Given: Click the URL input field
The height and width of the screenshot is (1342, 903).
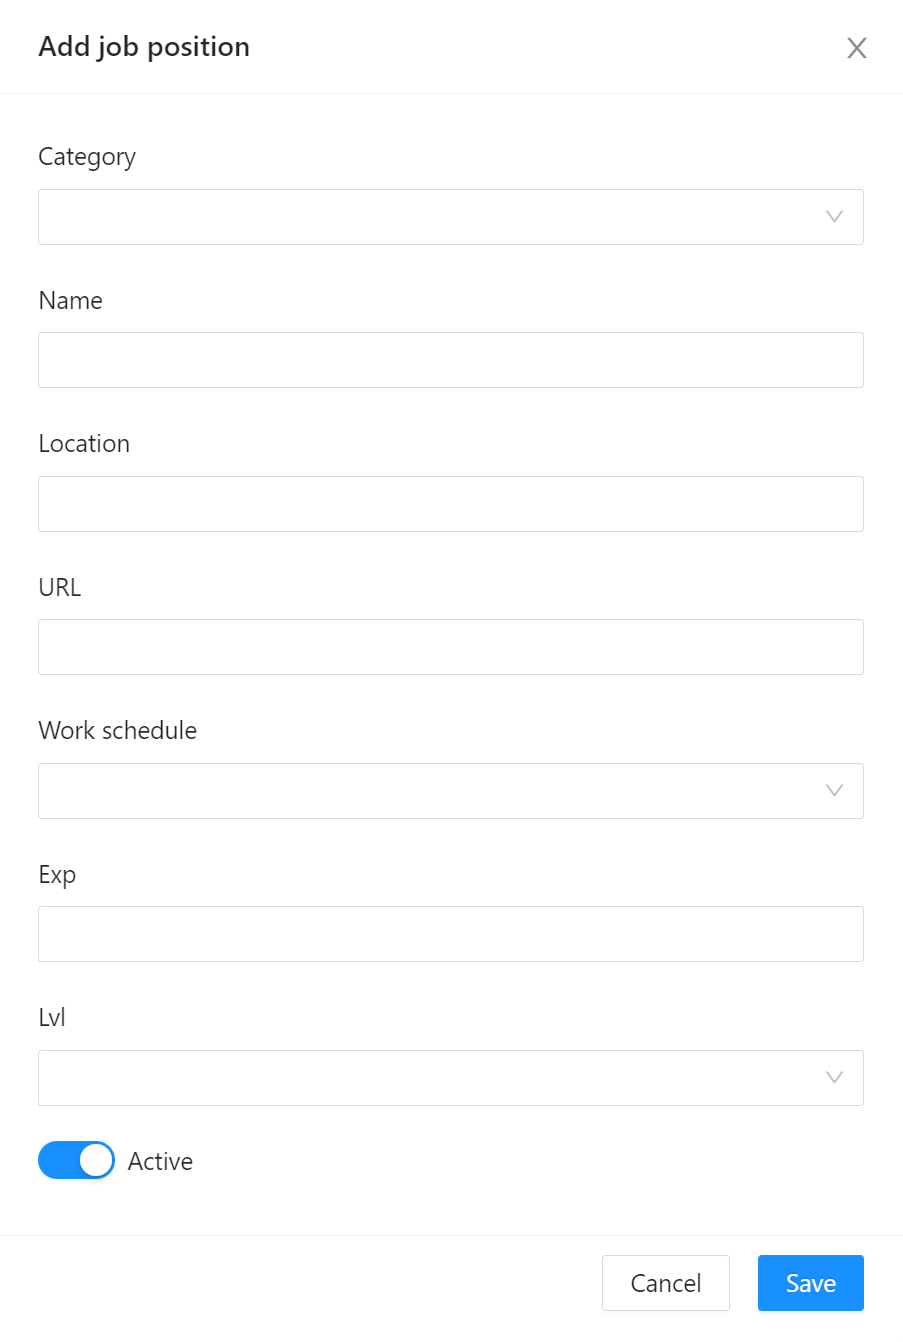Looking at the screenshot, I should click(450, 646).
